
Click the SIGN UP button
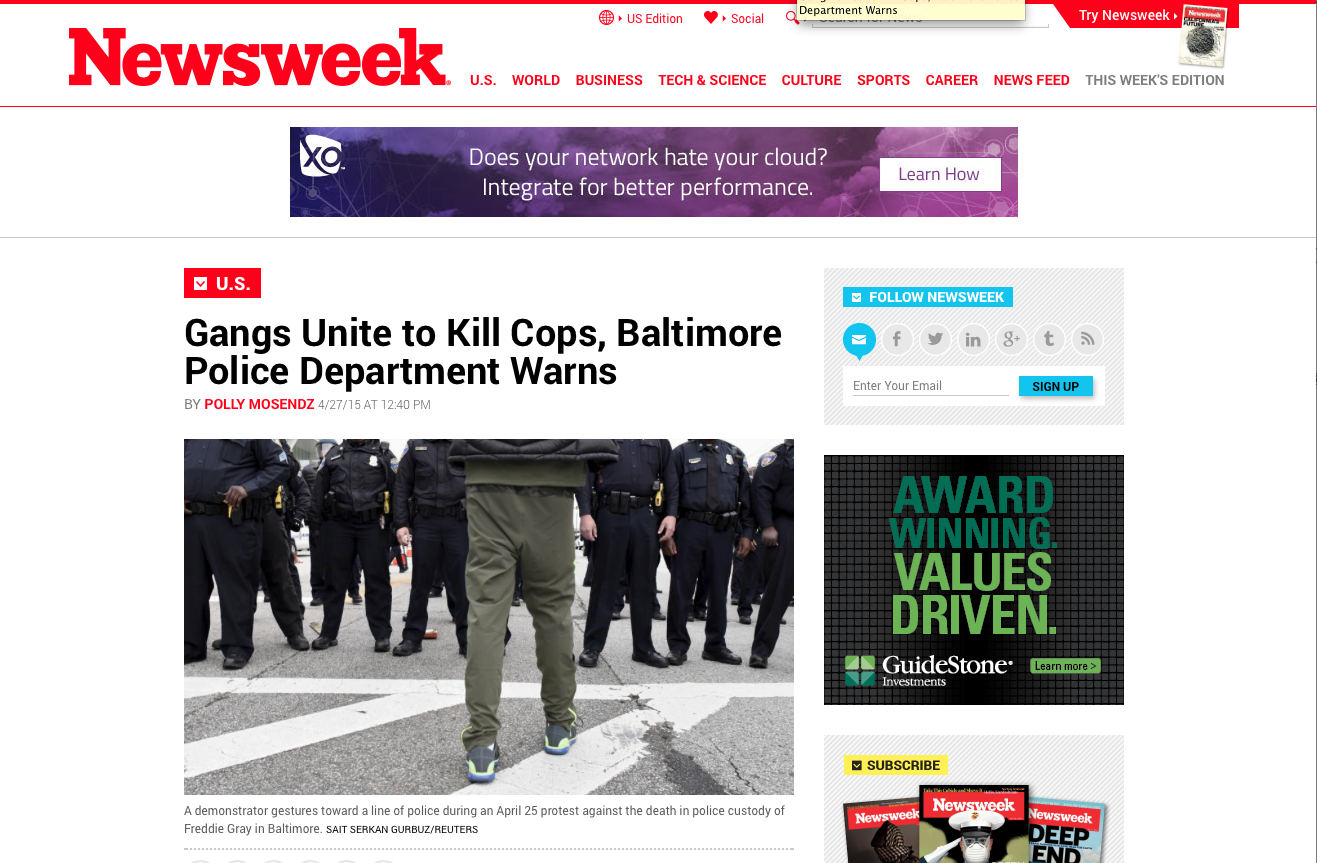tap(1056, 386)
